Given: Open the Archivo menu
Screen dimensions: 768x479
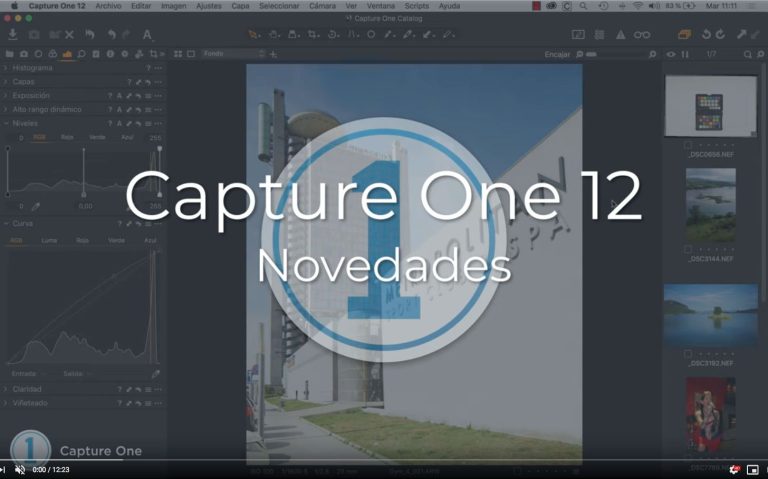Looking at the screenshot, I should tap(108, 6).
